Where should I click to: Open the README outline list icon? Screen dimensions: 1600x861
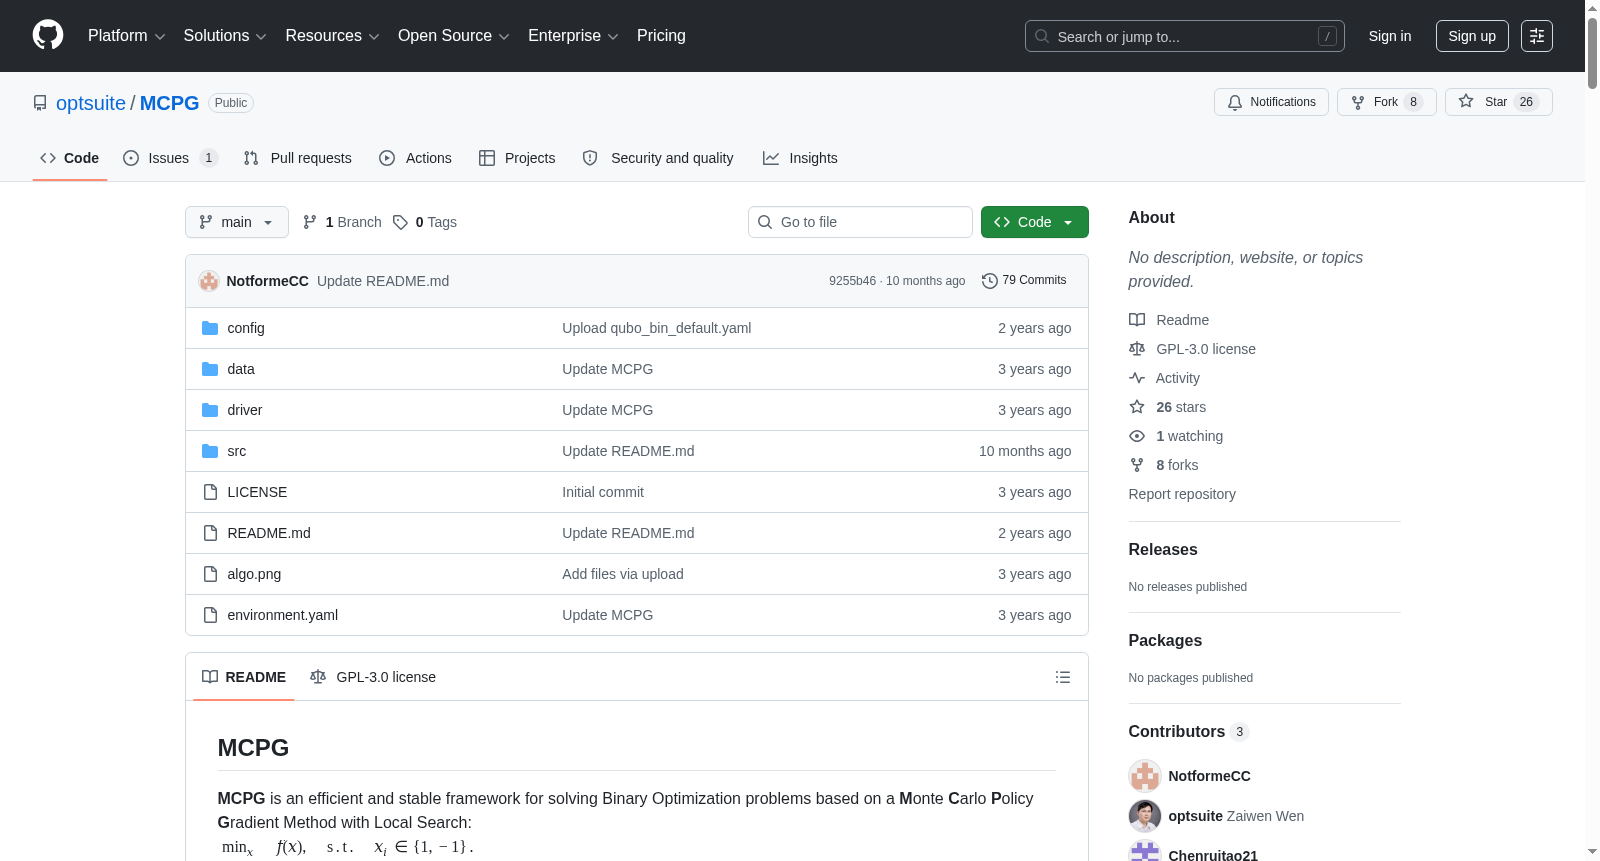[x=1063, y=677]
